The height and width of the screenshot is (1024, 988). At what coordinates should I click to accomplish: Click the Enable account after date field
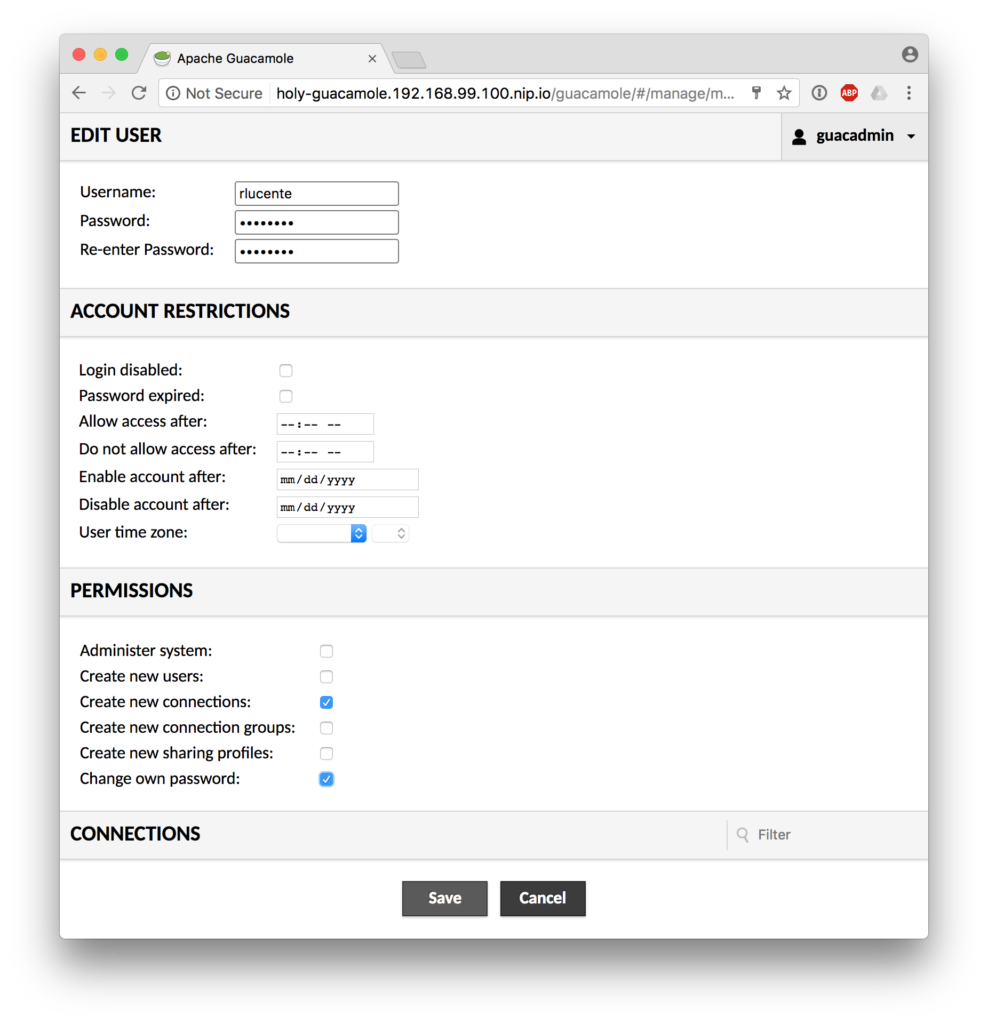(x=347, y=479)
